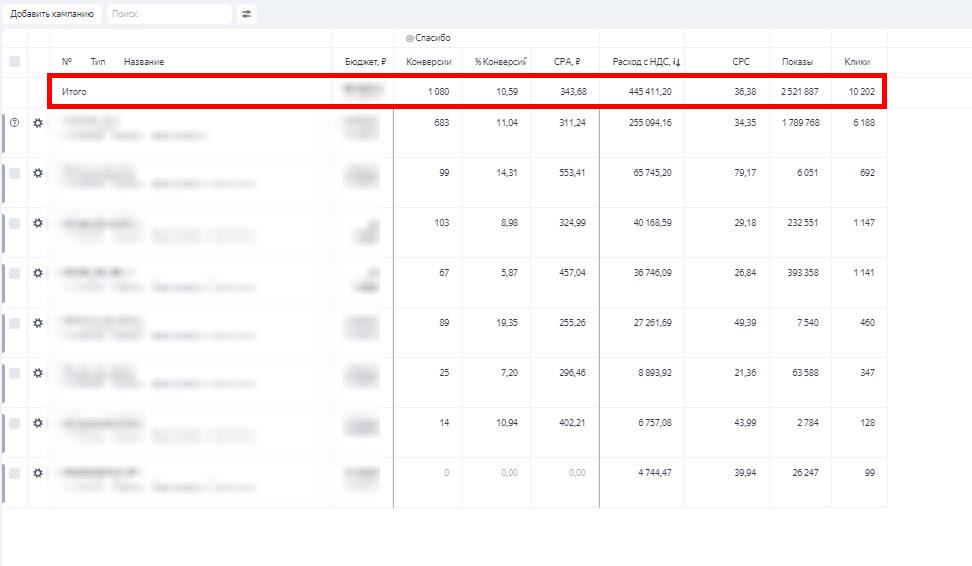The width and height of the screenshot is (972, 566).
Task: Click question mark icon on 683 conversions row
Action: (14, 123)
